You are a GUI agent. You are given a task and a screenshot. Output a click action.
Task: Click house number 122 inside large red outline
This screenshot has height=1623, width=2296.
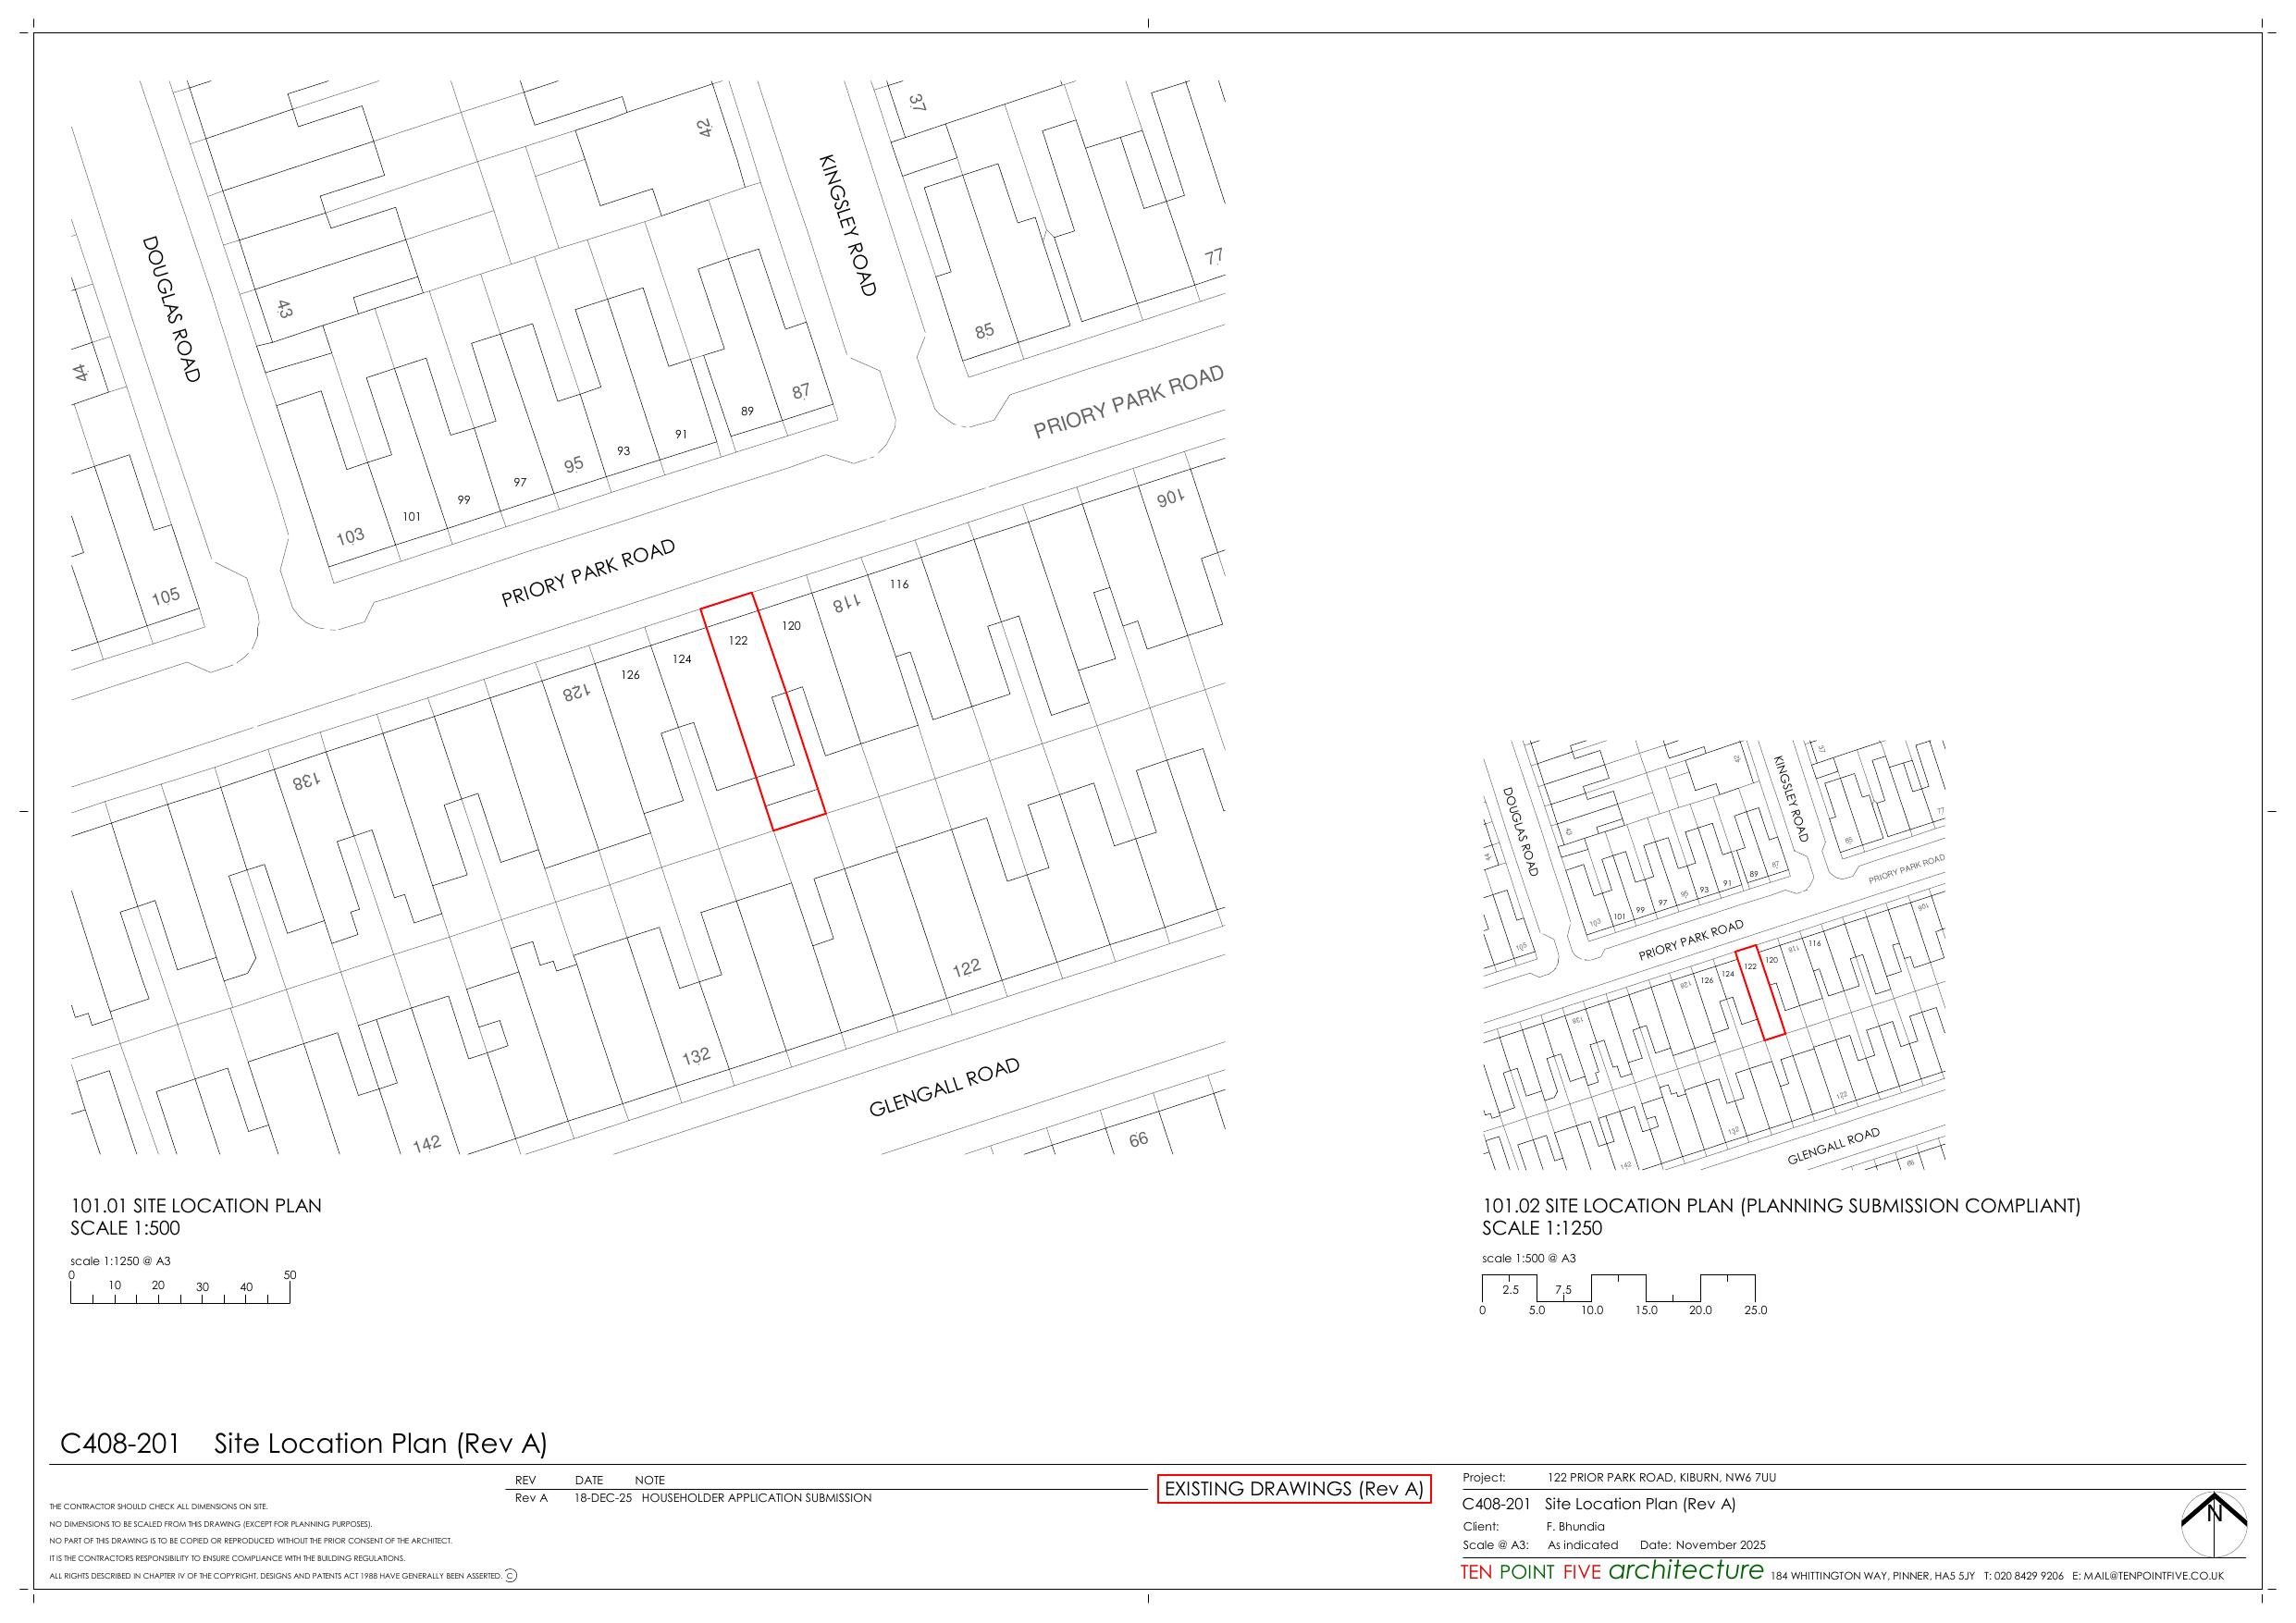(x=738, y=641)
